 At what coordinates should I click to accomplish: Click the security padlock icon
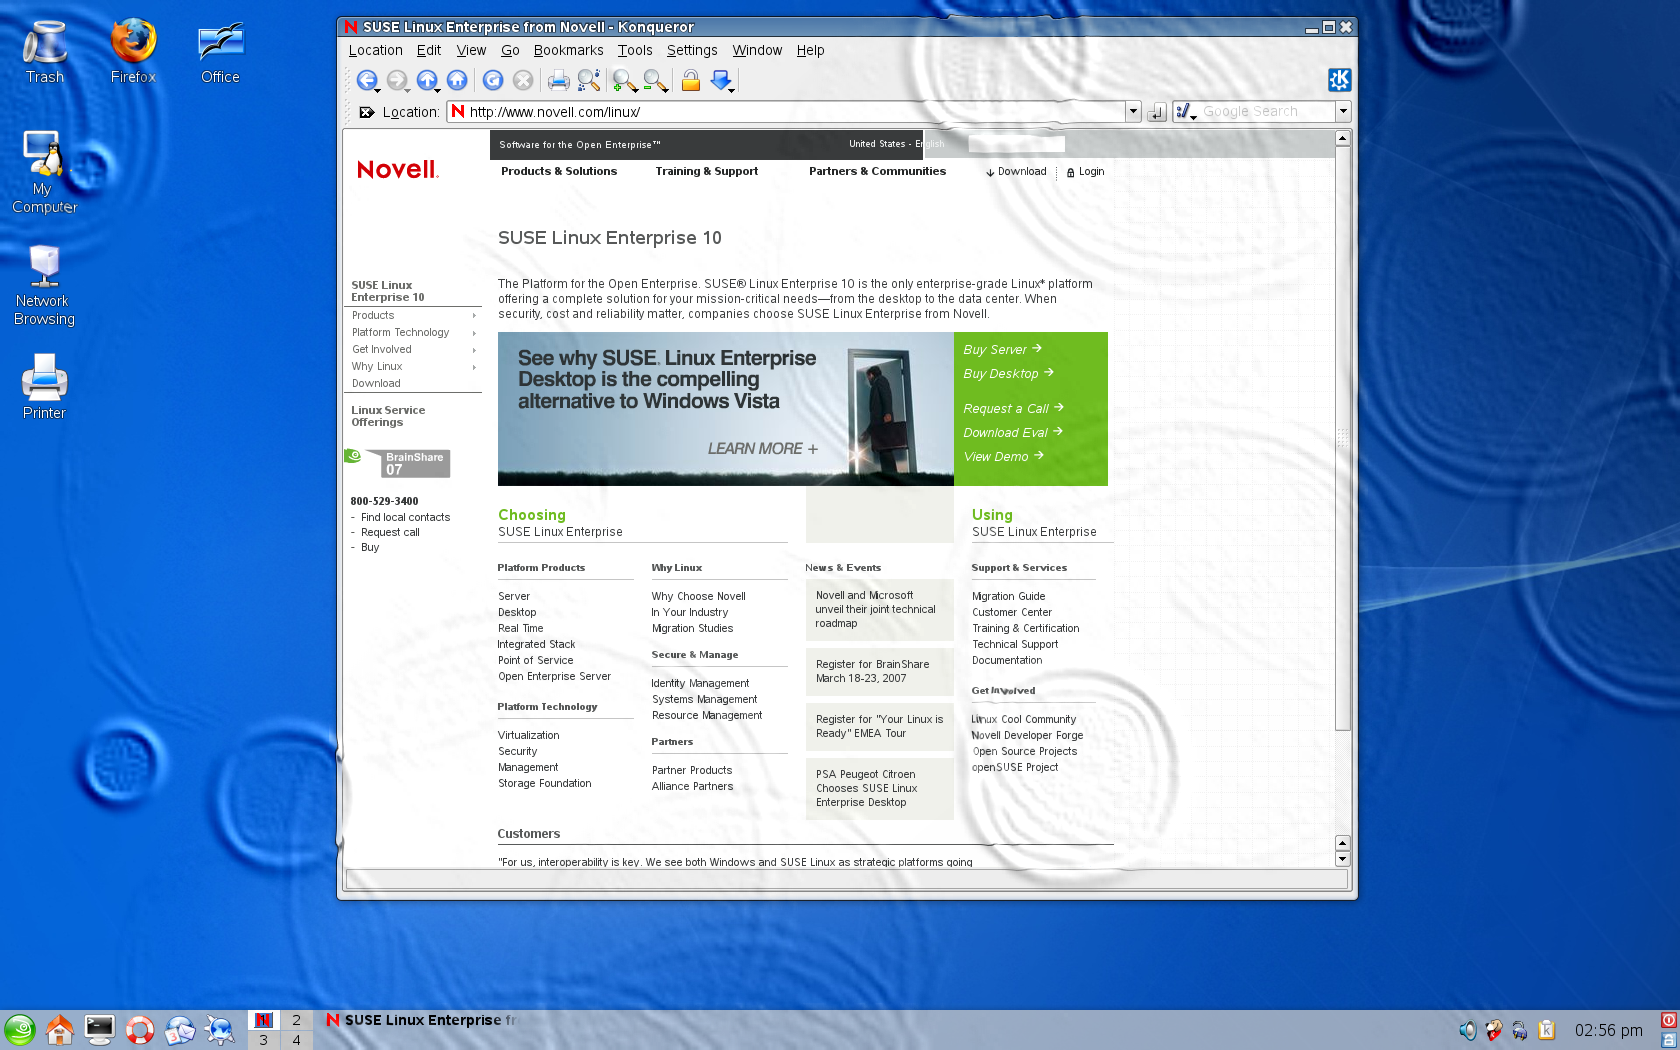click(690, 80)
